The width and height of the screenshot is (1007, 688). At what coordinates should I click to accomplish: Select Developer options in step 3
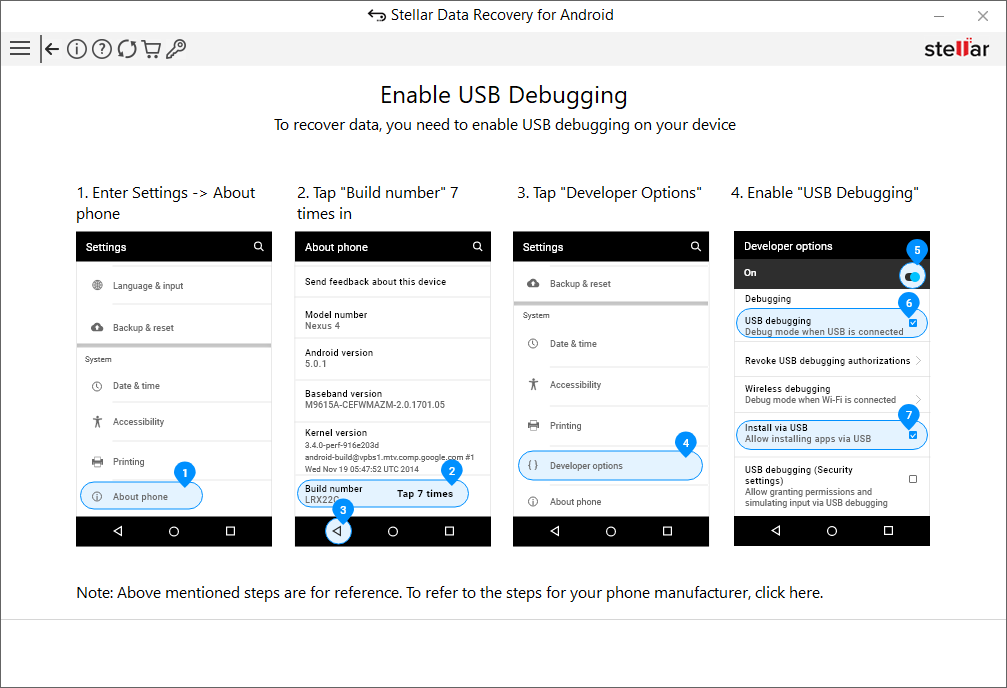point(609,466)
